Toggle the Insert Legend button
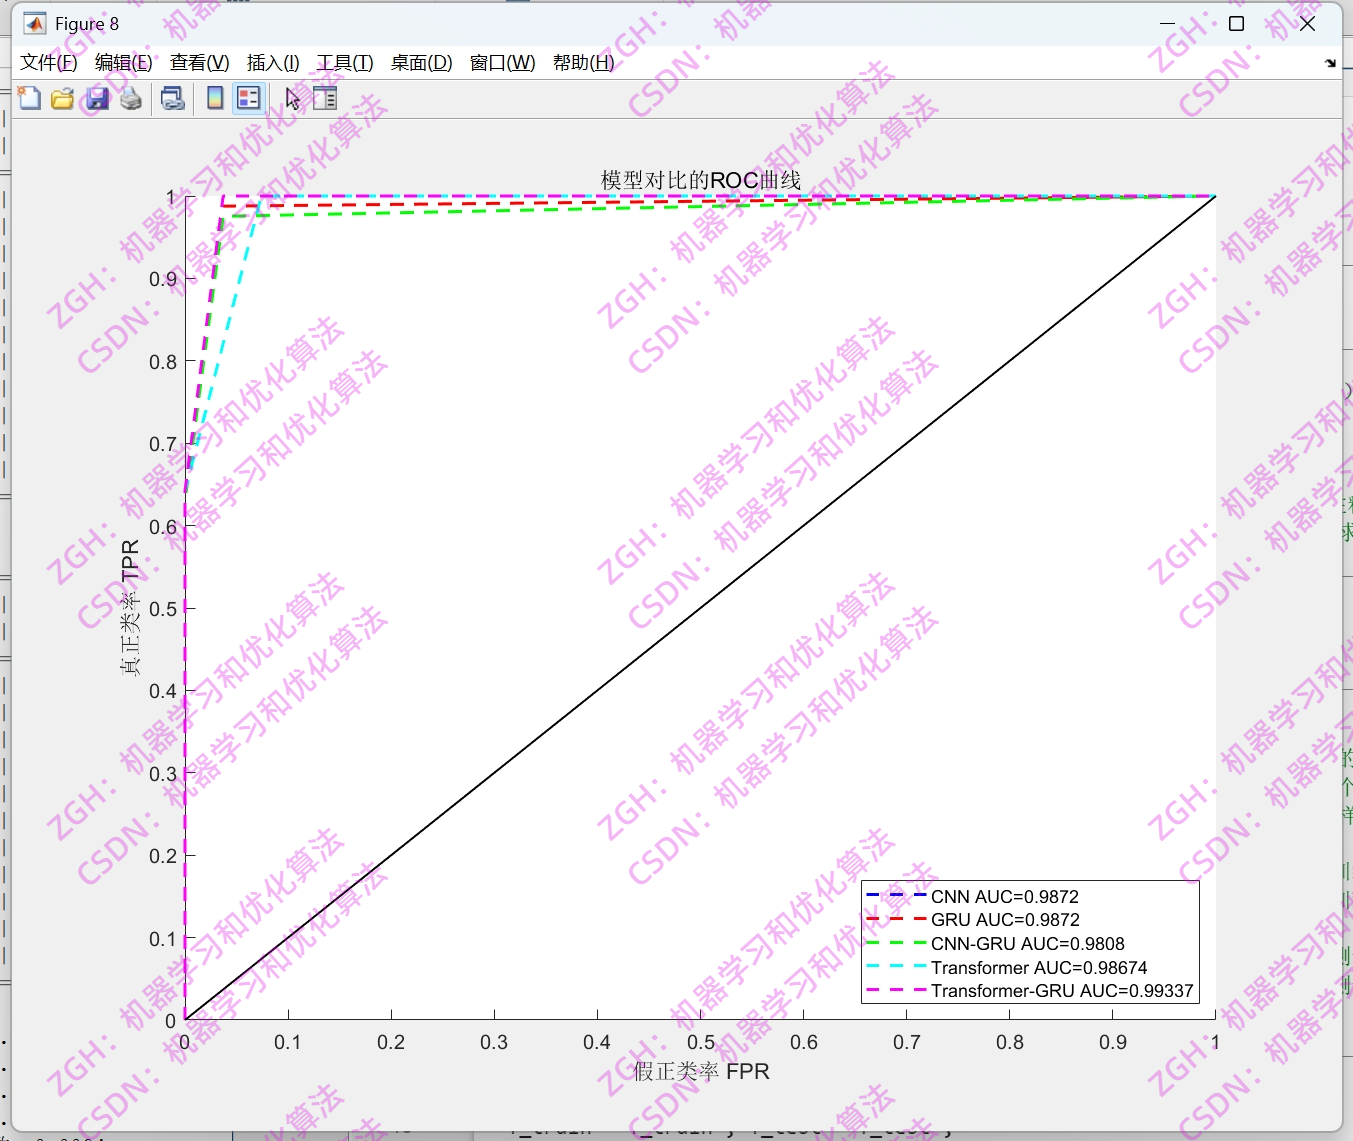The height and width of the screenshot is (1141, 1353). pos(248,98)
